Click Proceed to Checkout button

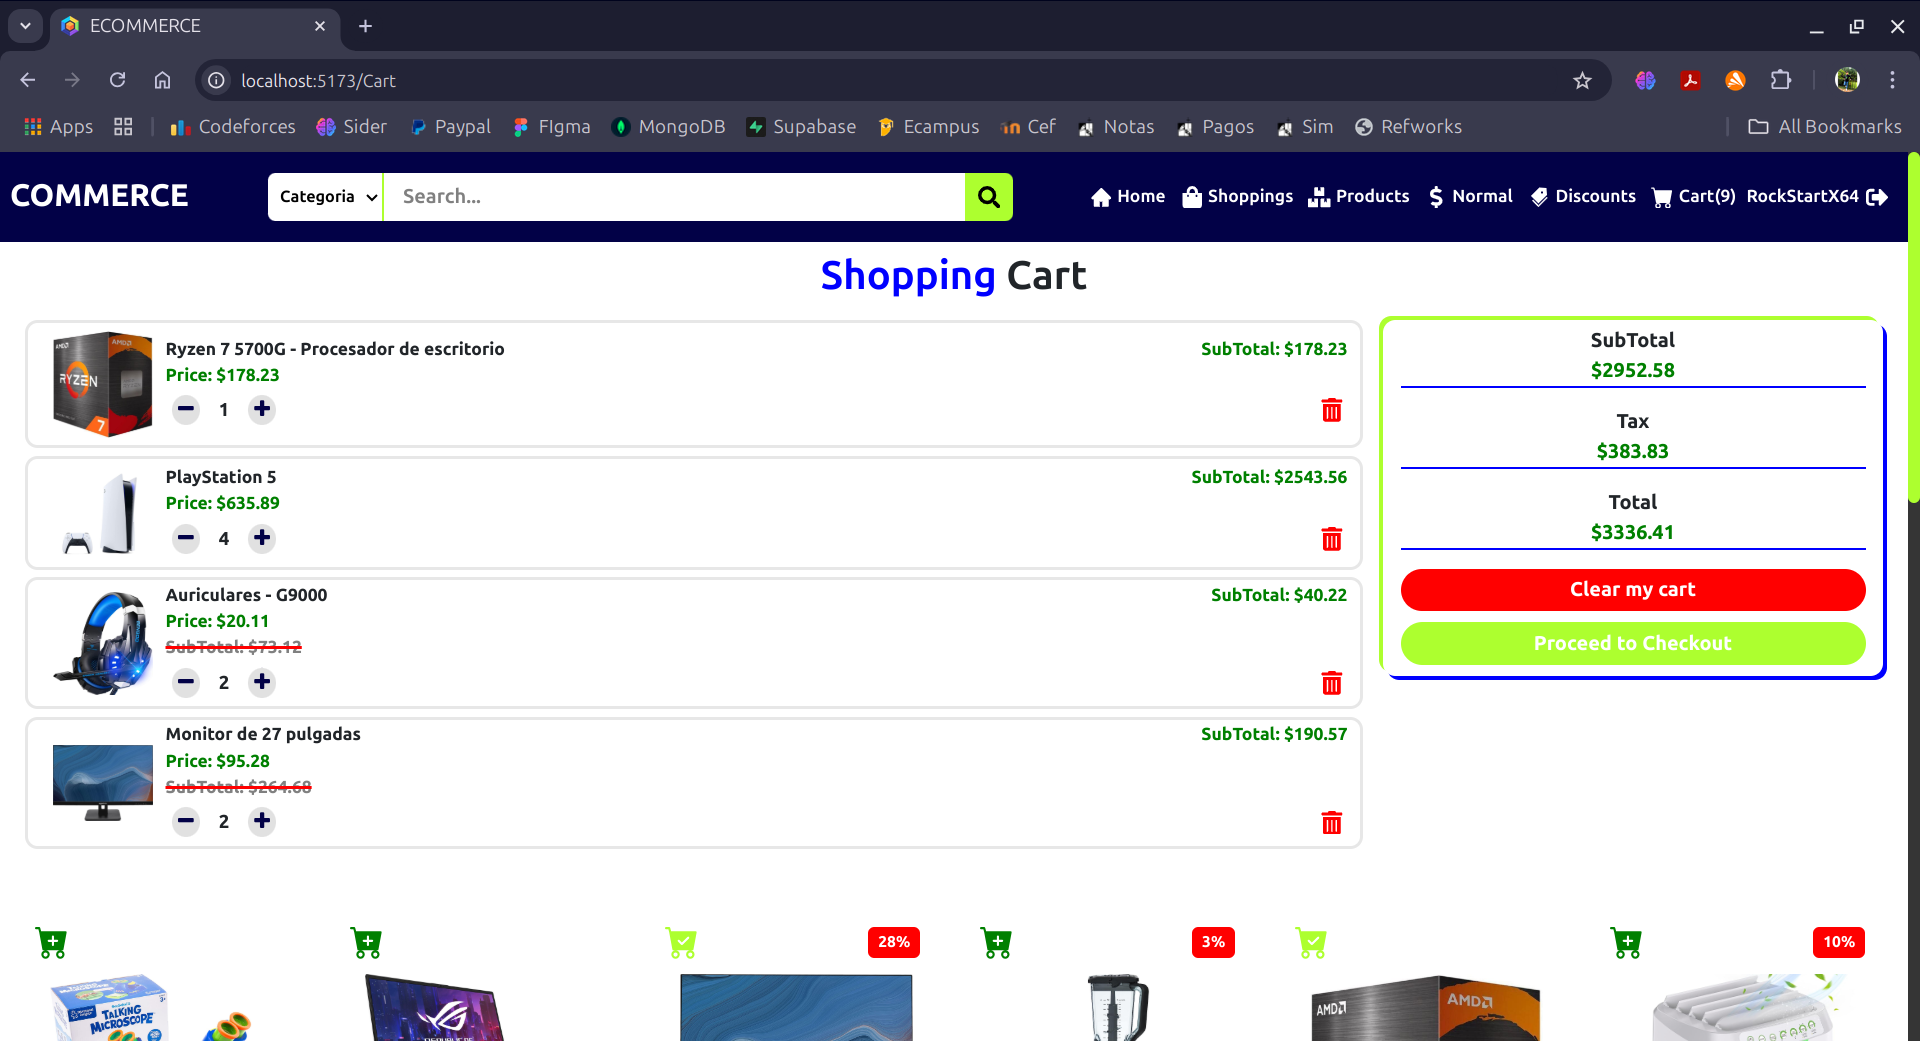1633,644
